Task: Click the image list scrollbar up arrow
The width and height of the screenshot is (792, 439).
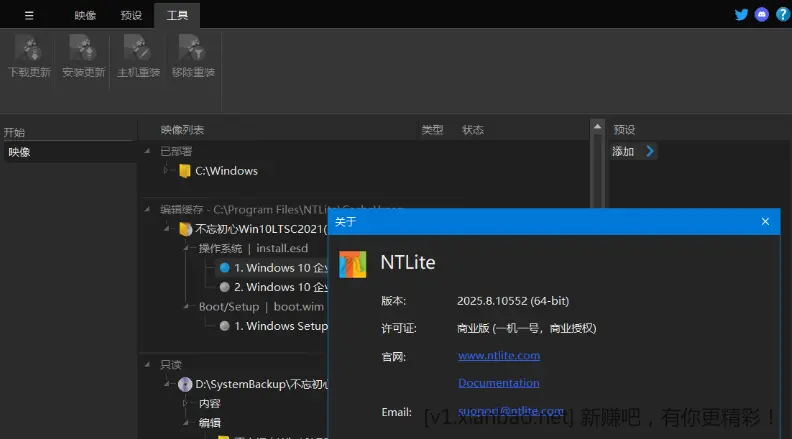Action: [x=597, y=128]
